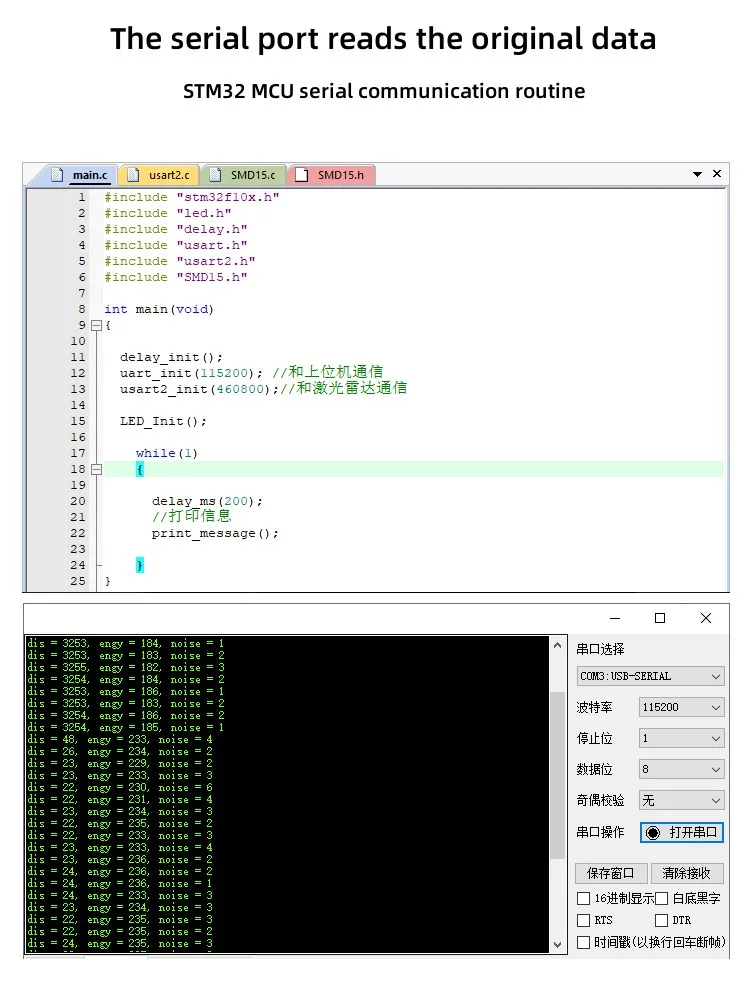Click the LED_Init(); line
This screenshot has height=981, width=750.
click(x=163, y=421)
